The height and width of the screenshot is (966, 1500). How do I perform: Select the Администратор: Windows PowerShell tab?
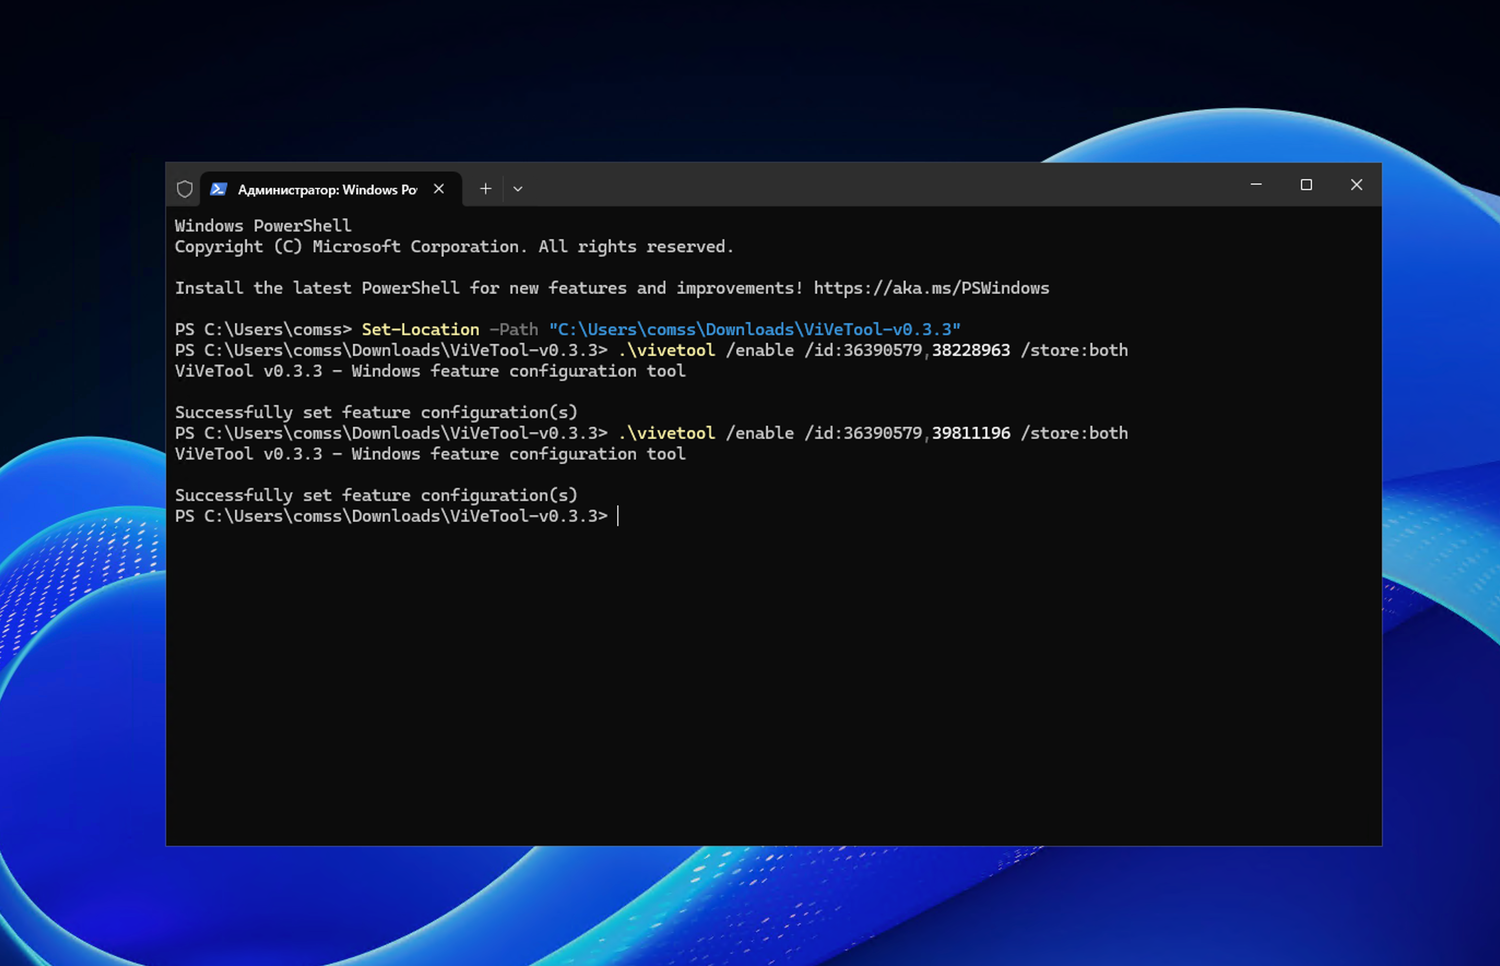(x=331, y=189)
